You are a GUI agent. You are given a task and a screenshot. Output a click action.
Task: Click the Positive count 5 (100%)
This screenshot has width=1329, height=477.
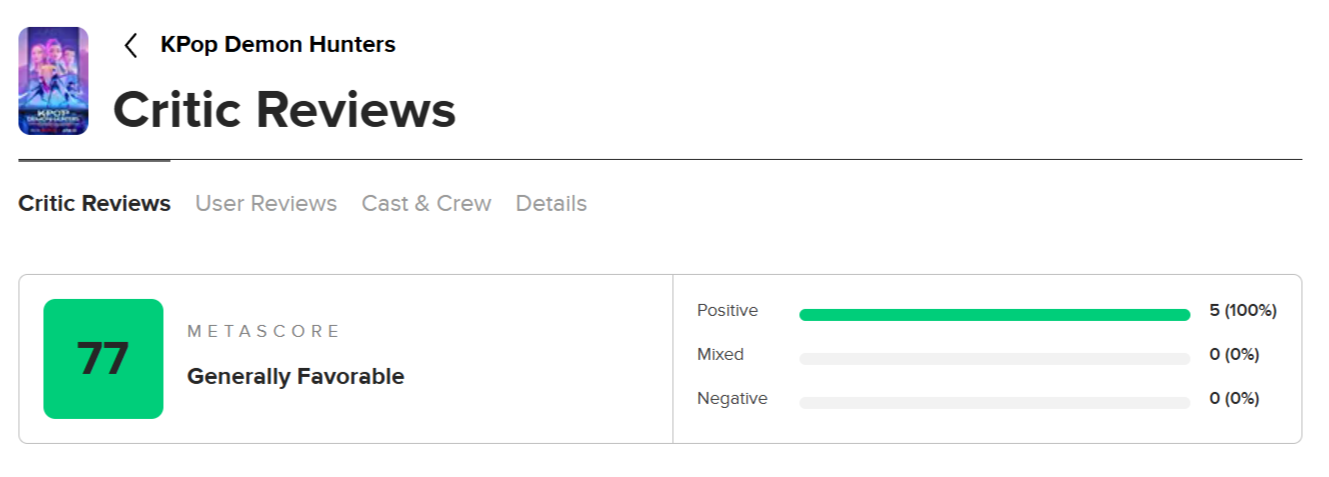point(1243,311)
